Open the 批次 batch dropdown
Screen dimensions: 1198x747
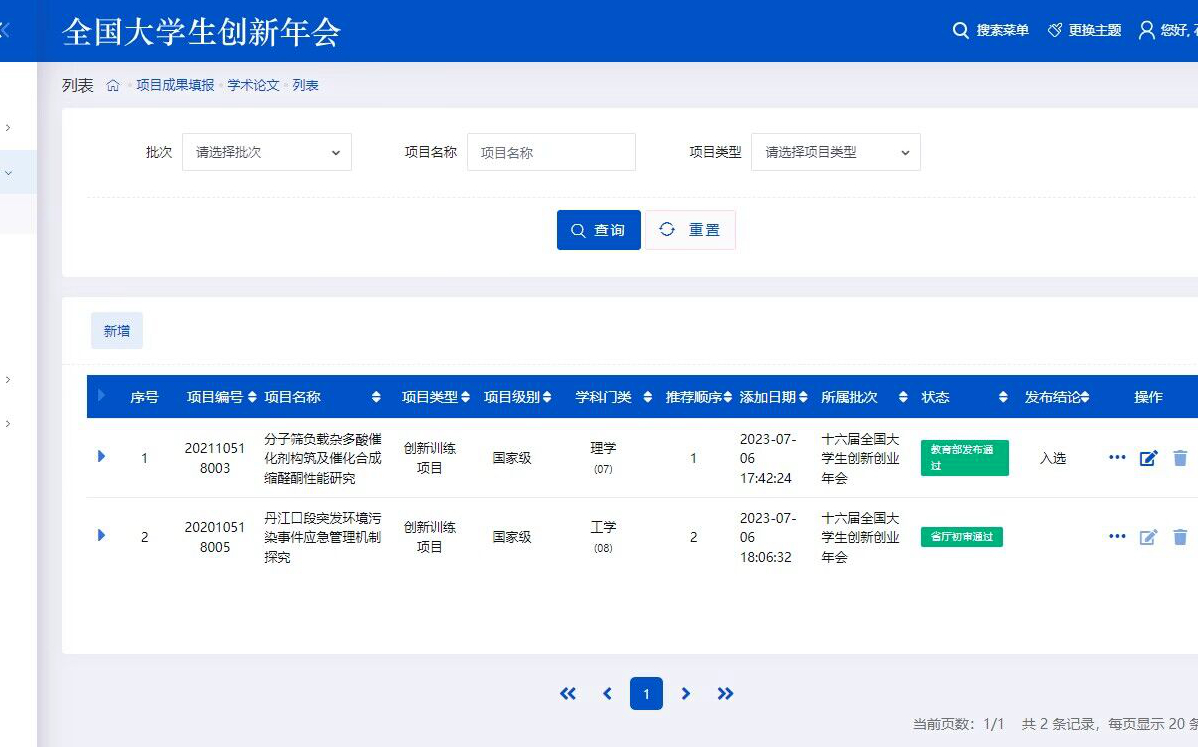267,152
